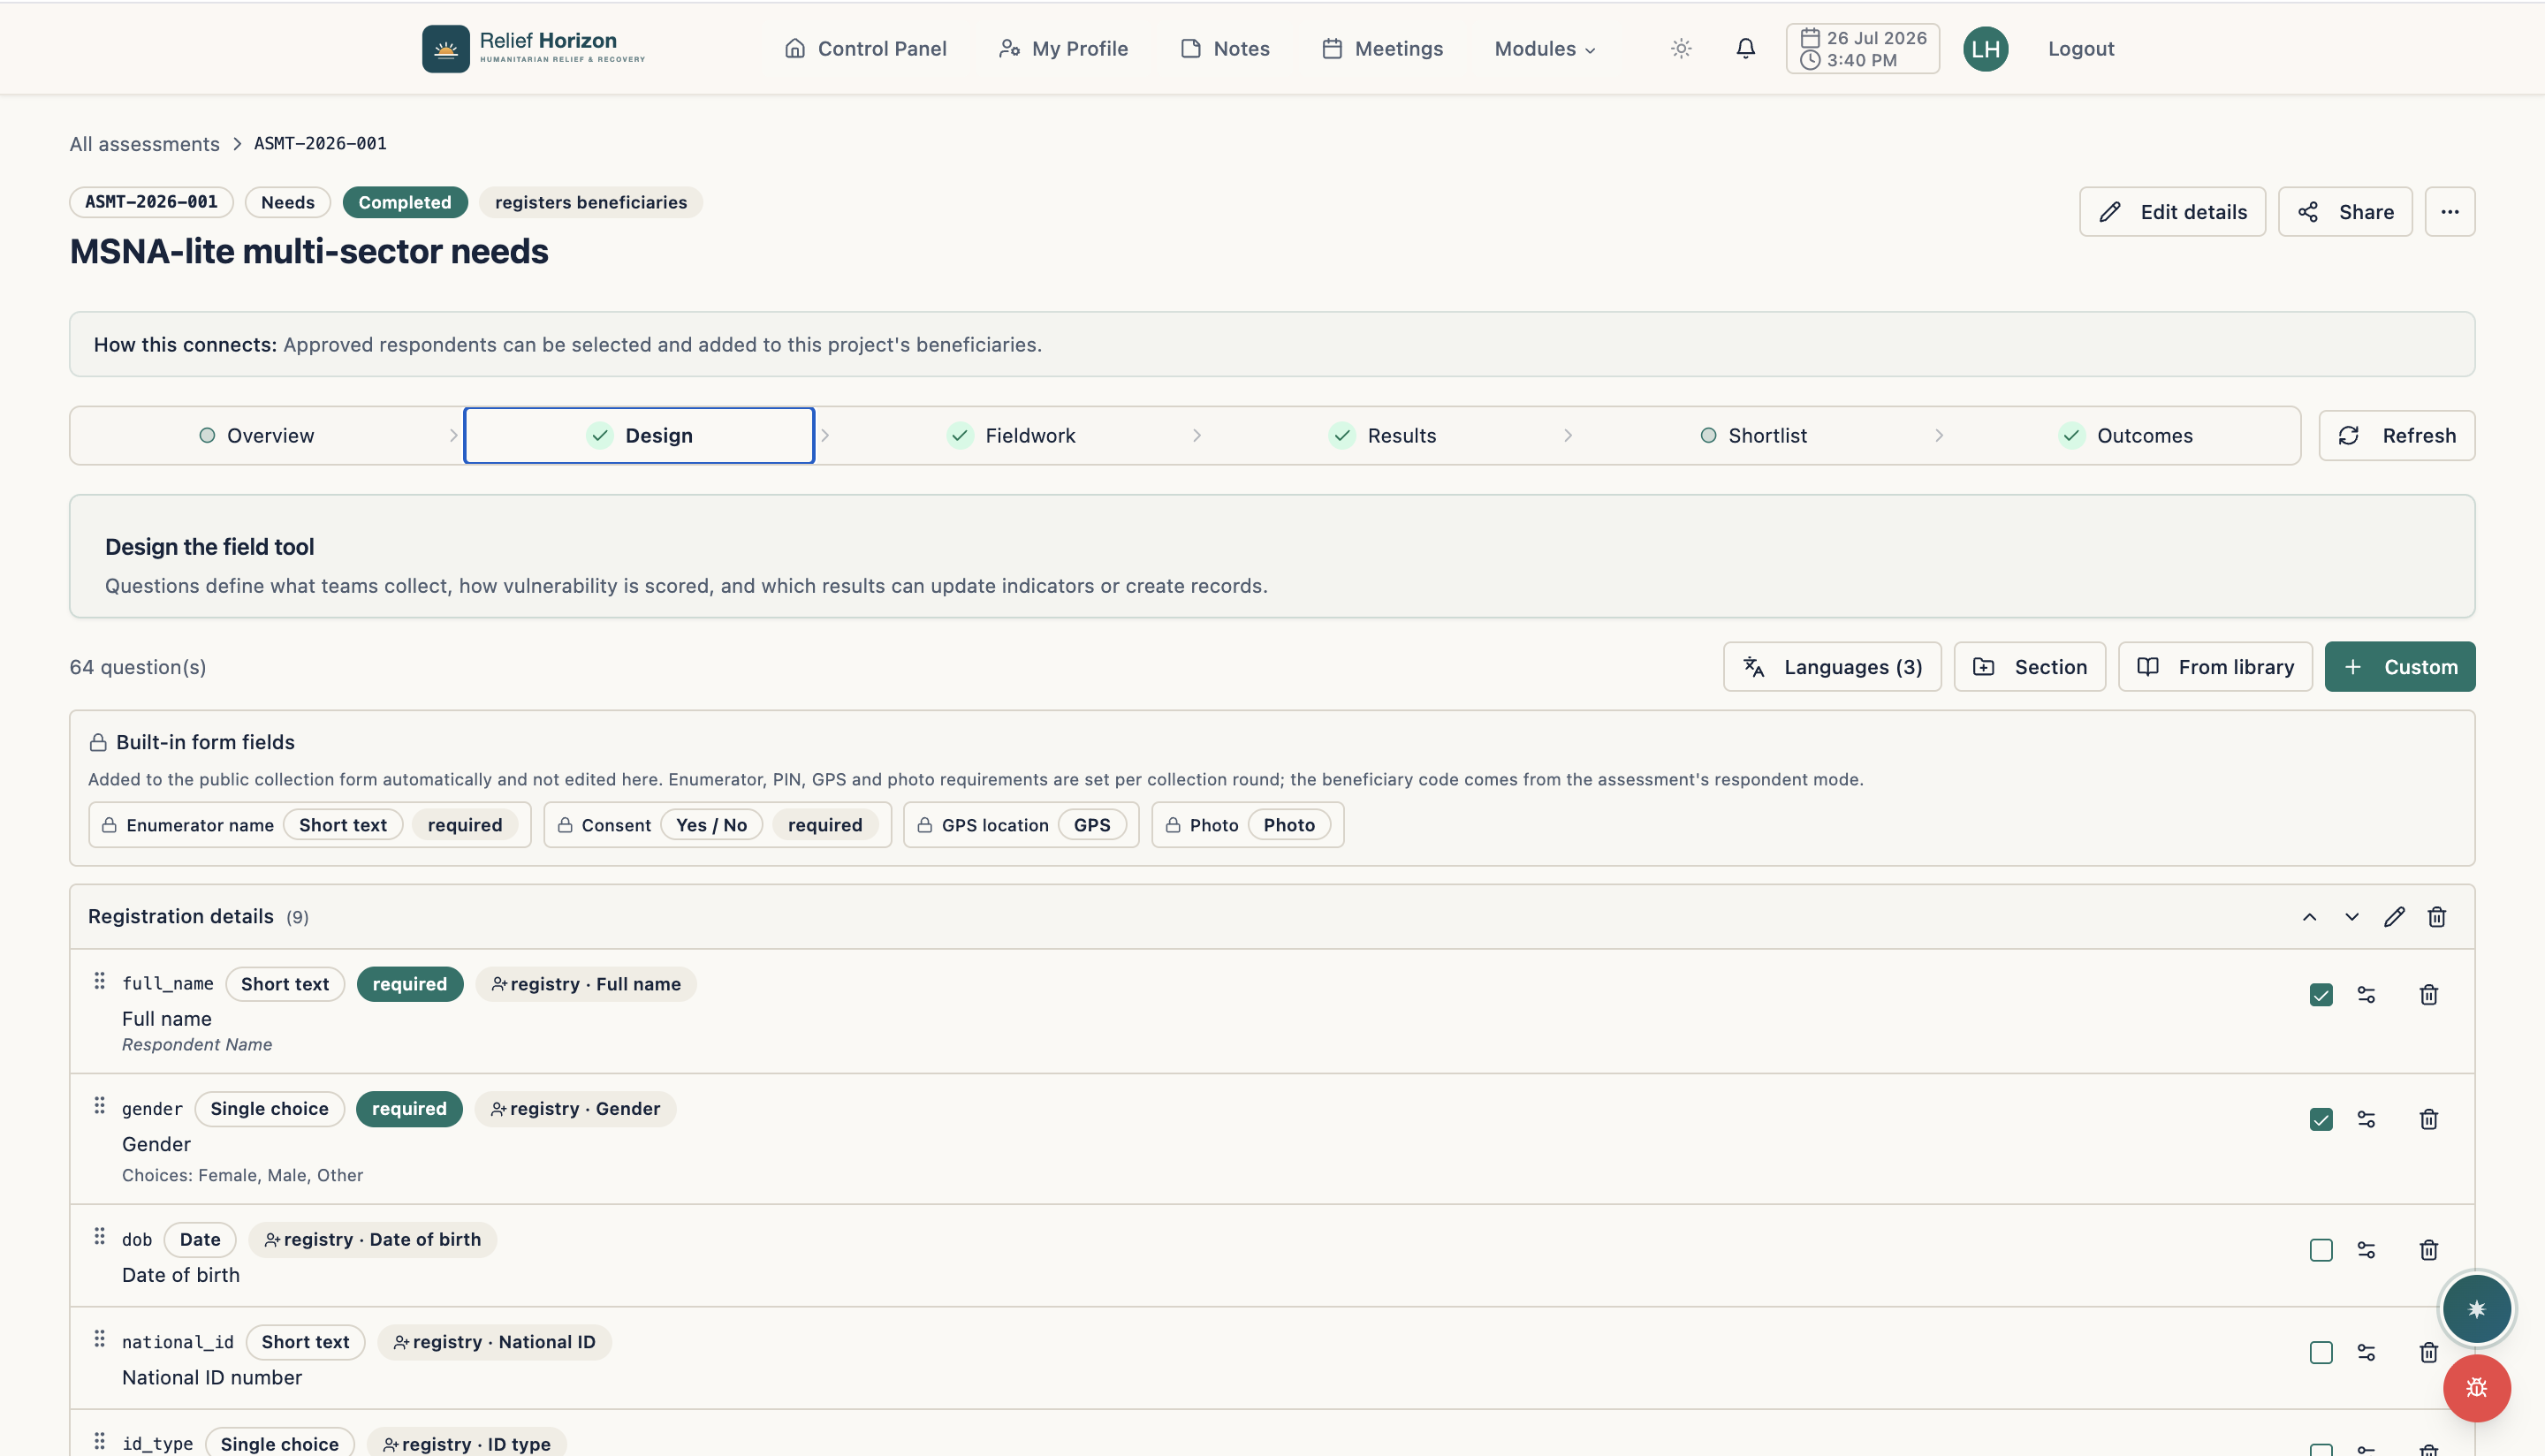Screen dimensions: 2545x1456
Task: Click the chevron after the Fieldwork step
Action: 1196,436
